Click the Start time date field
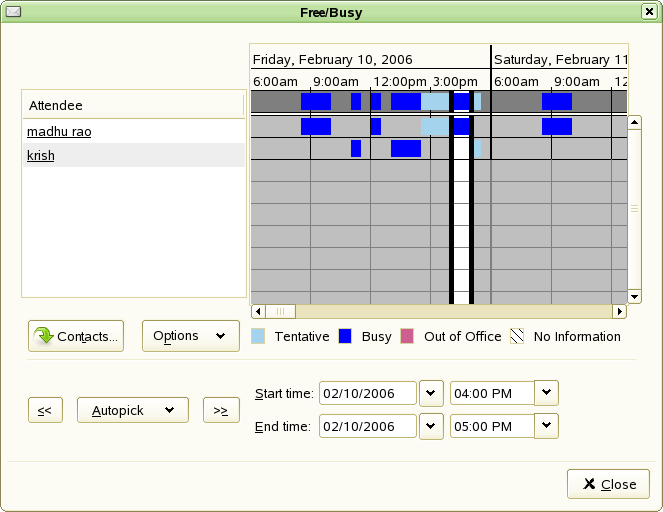Viewport: 663px width, 512px height. click(x=368, y=394)
